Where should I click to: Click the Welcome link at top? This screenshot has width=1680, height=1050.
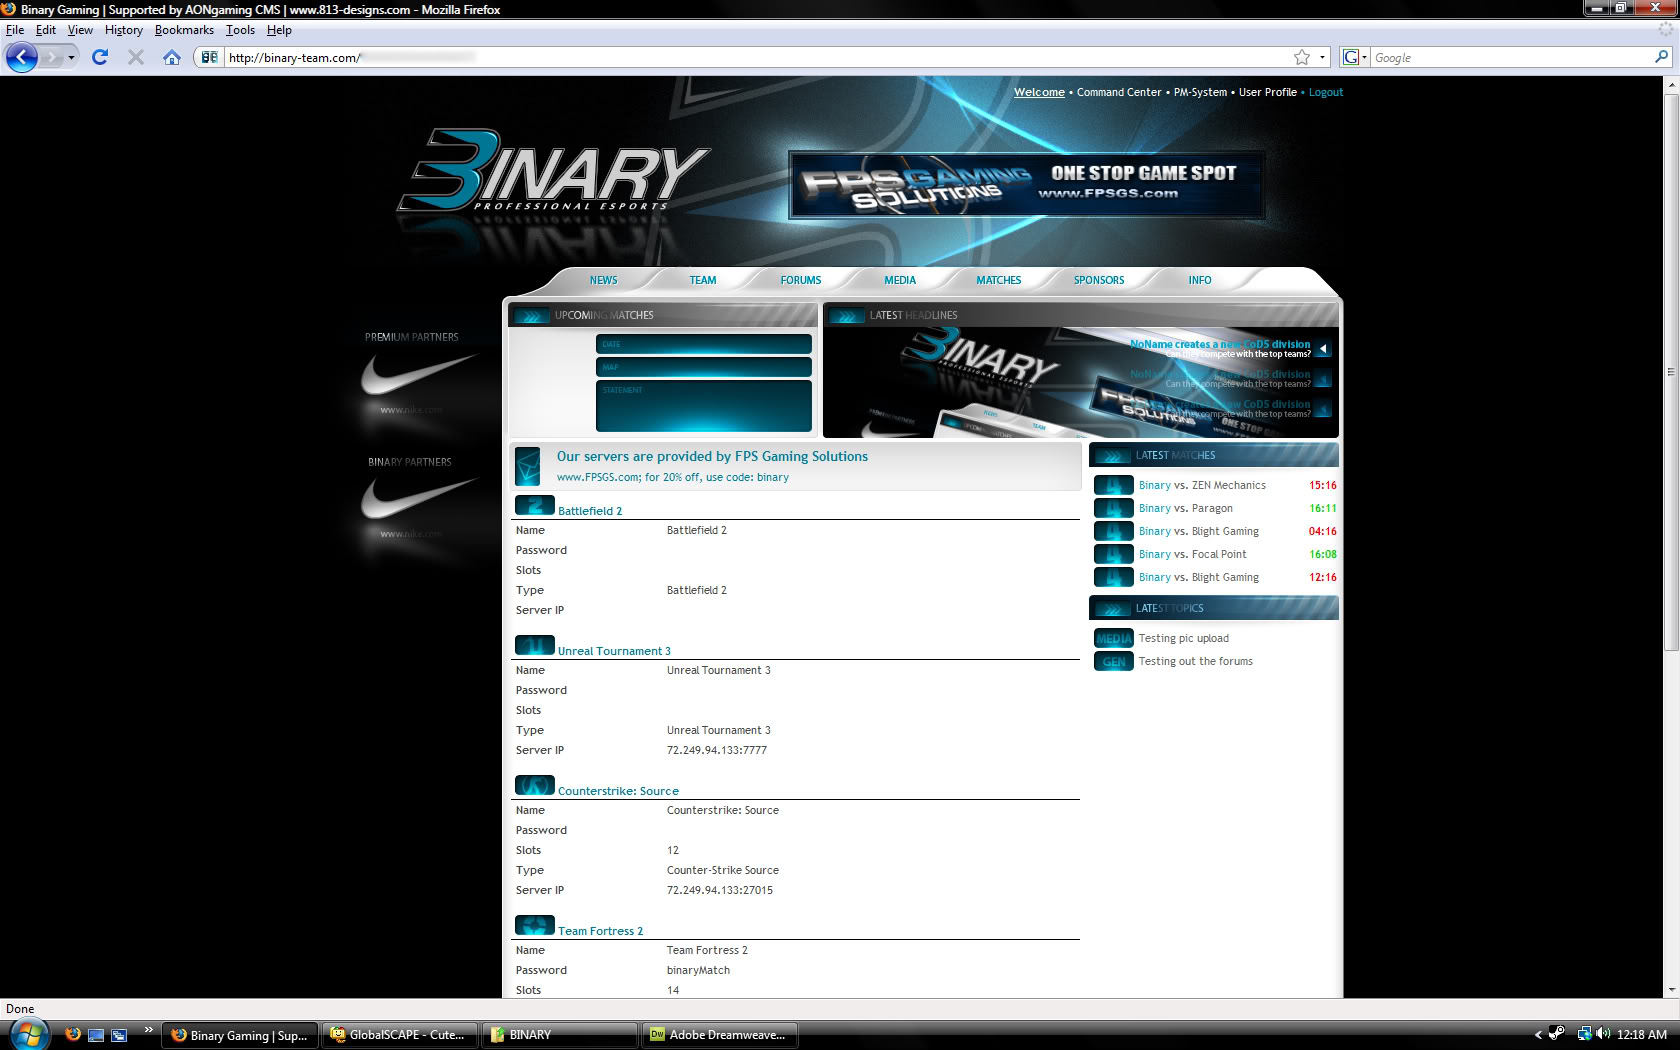tap(1039, 92)
